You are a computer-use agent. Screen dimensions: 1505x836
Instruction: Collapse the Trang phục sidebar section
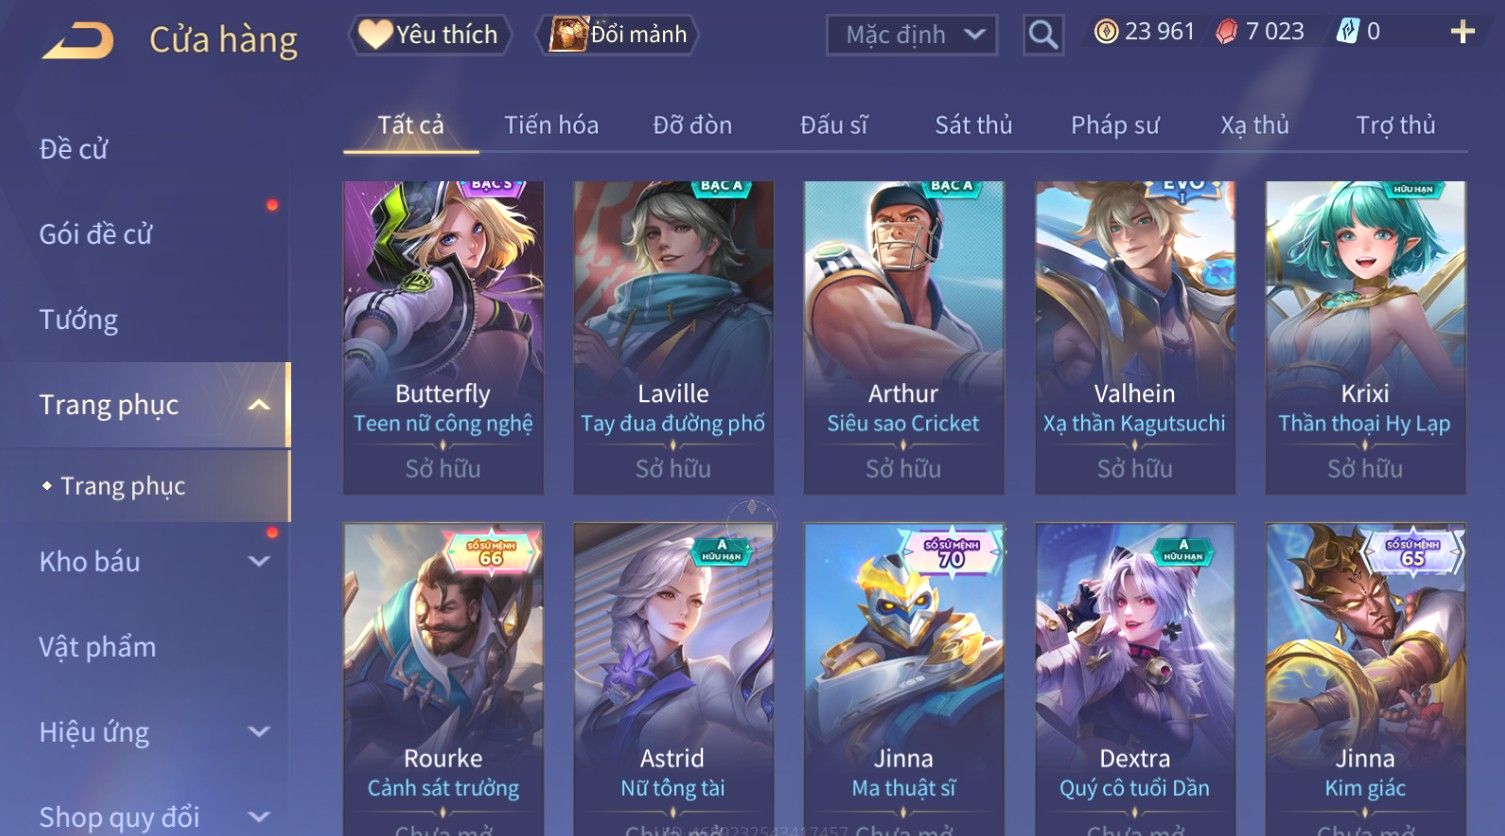[259, 405]
